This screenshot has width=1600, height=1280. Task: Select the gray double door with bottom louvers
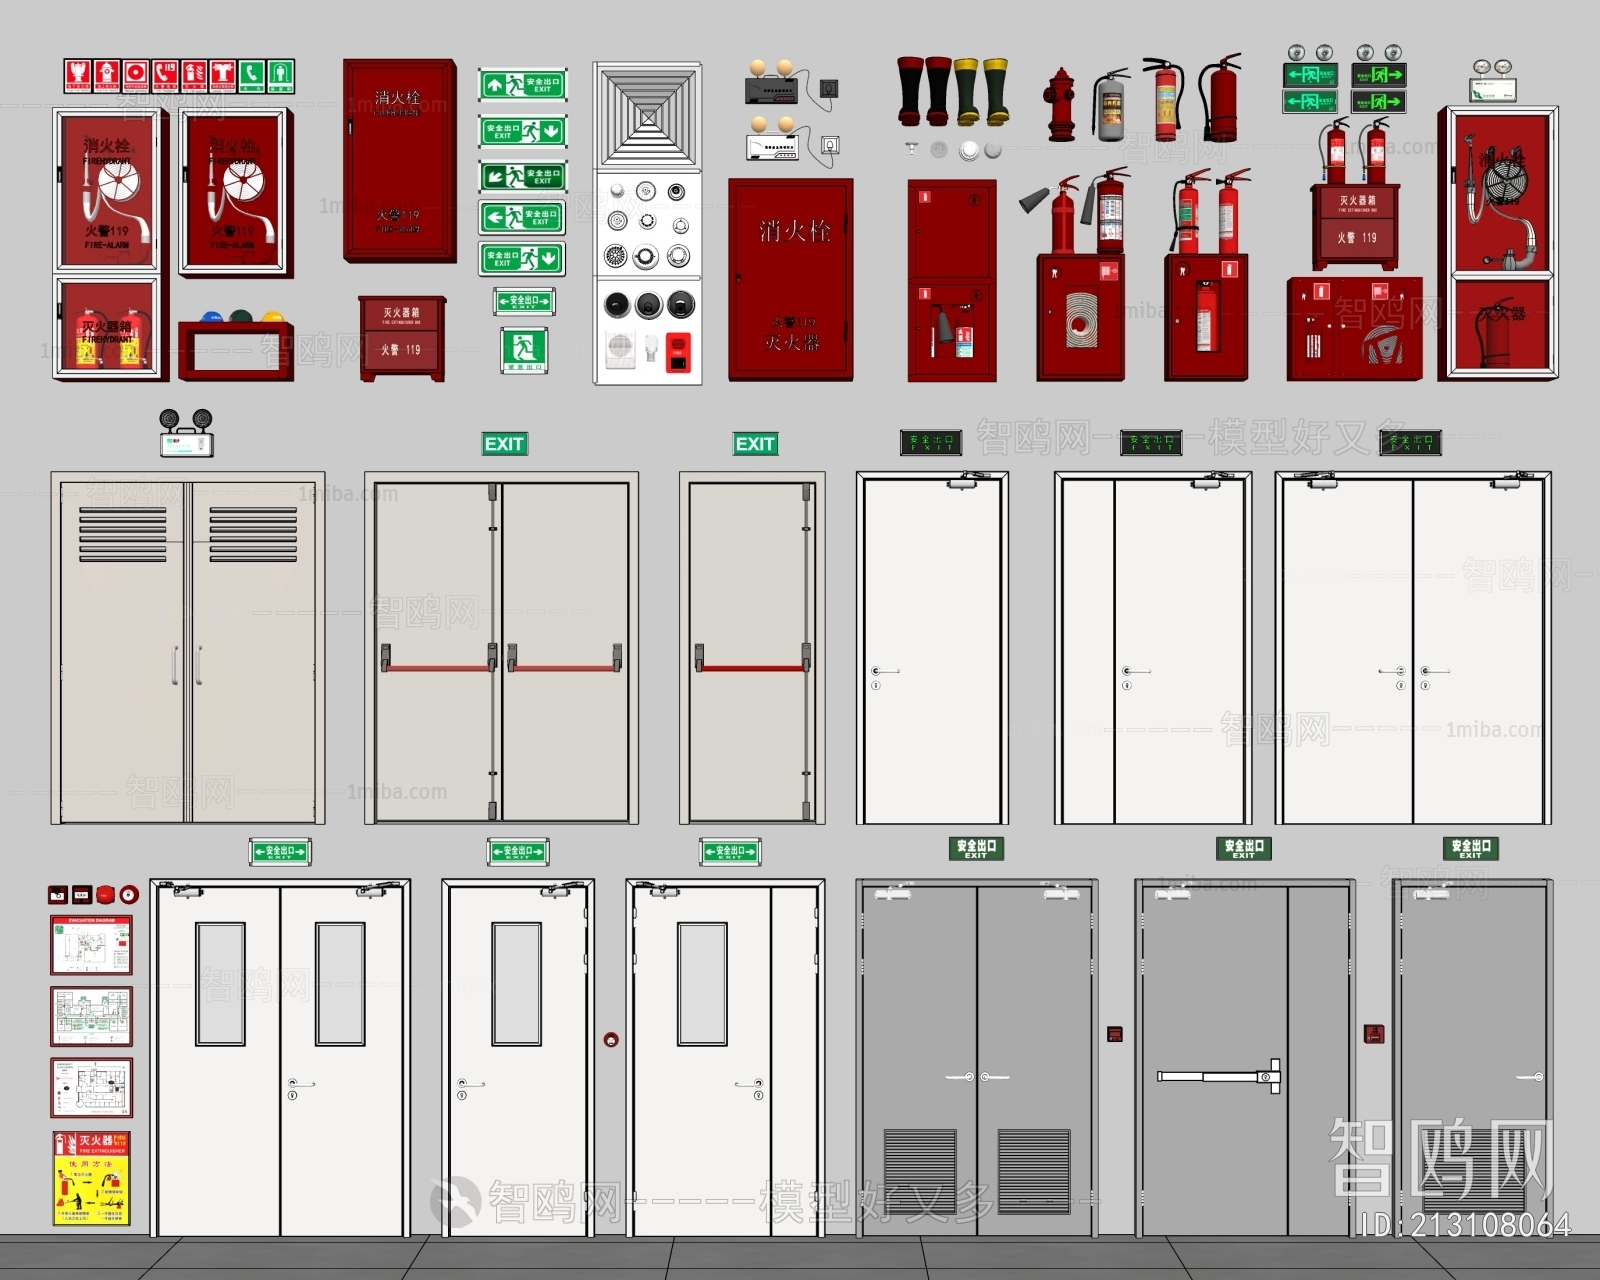[x=976, y=1058]
